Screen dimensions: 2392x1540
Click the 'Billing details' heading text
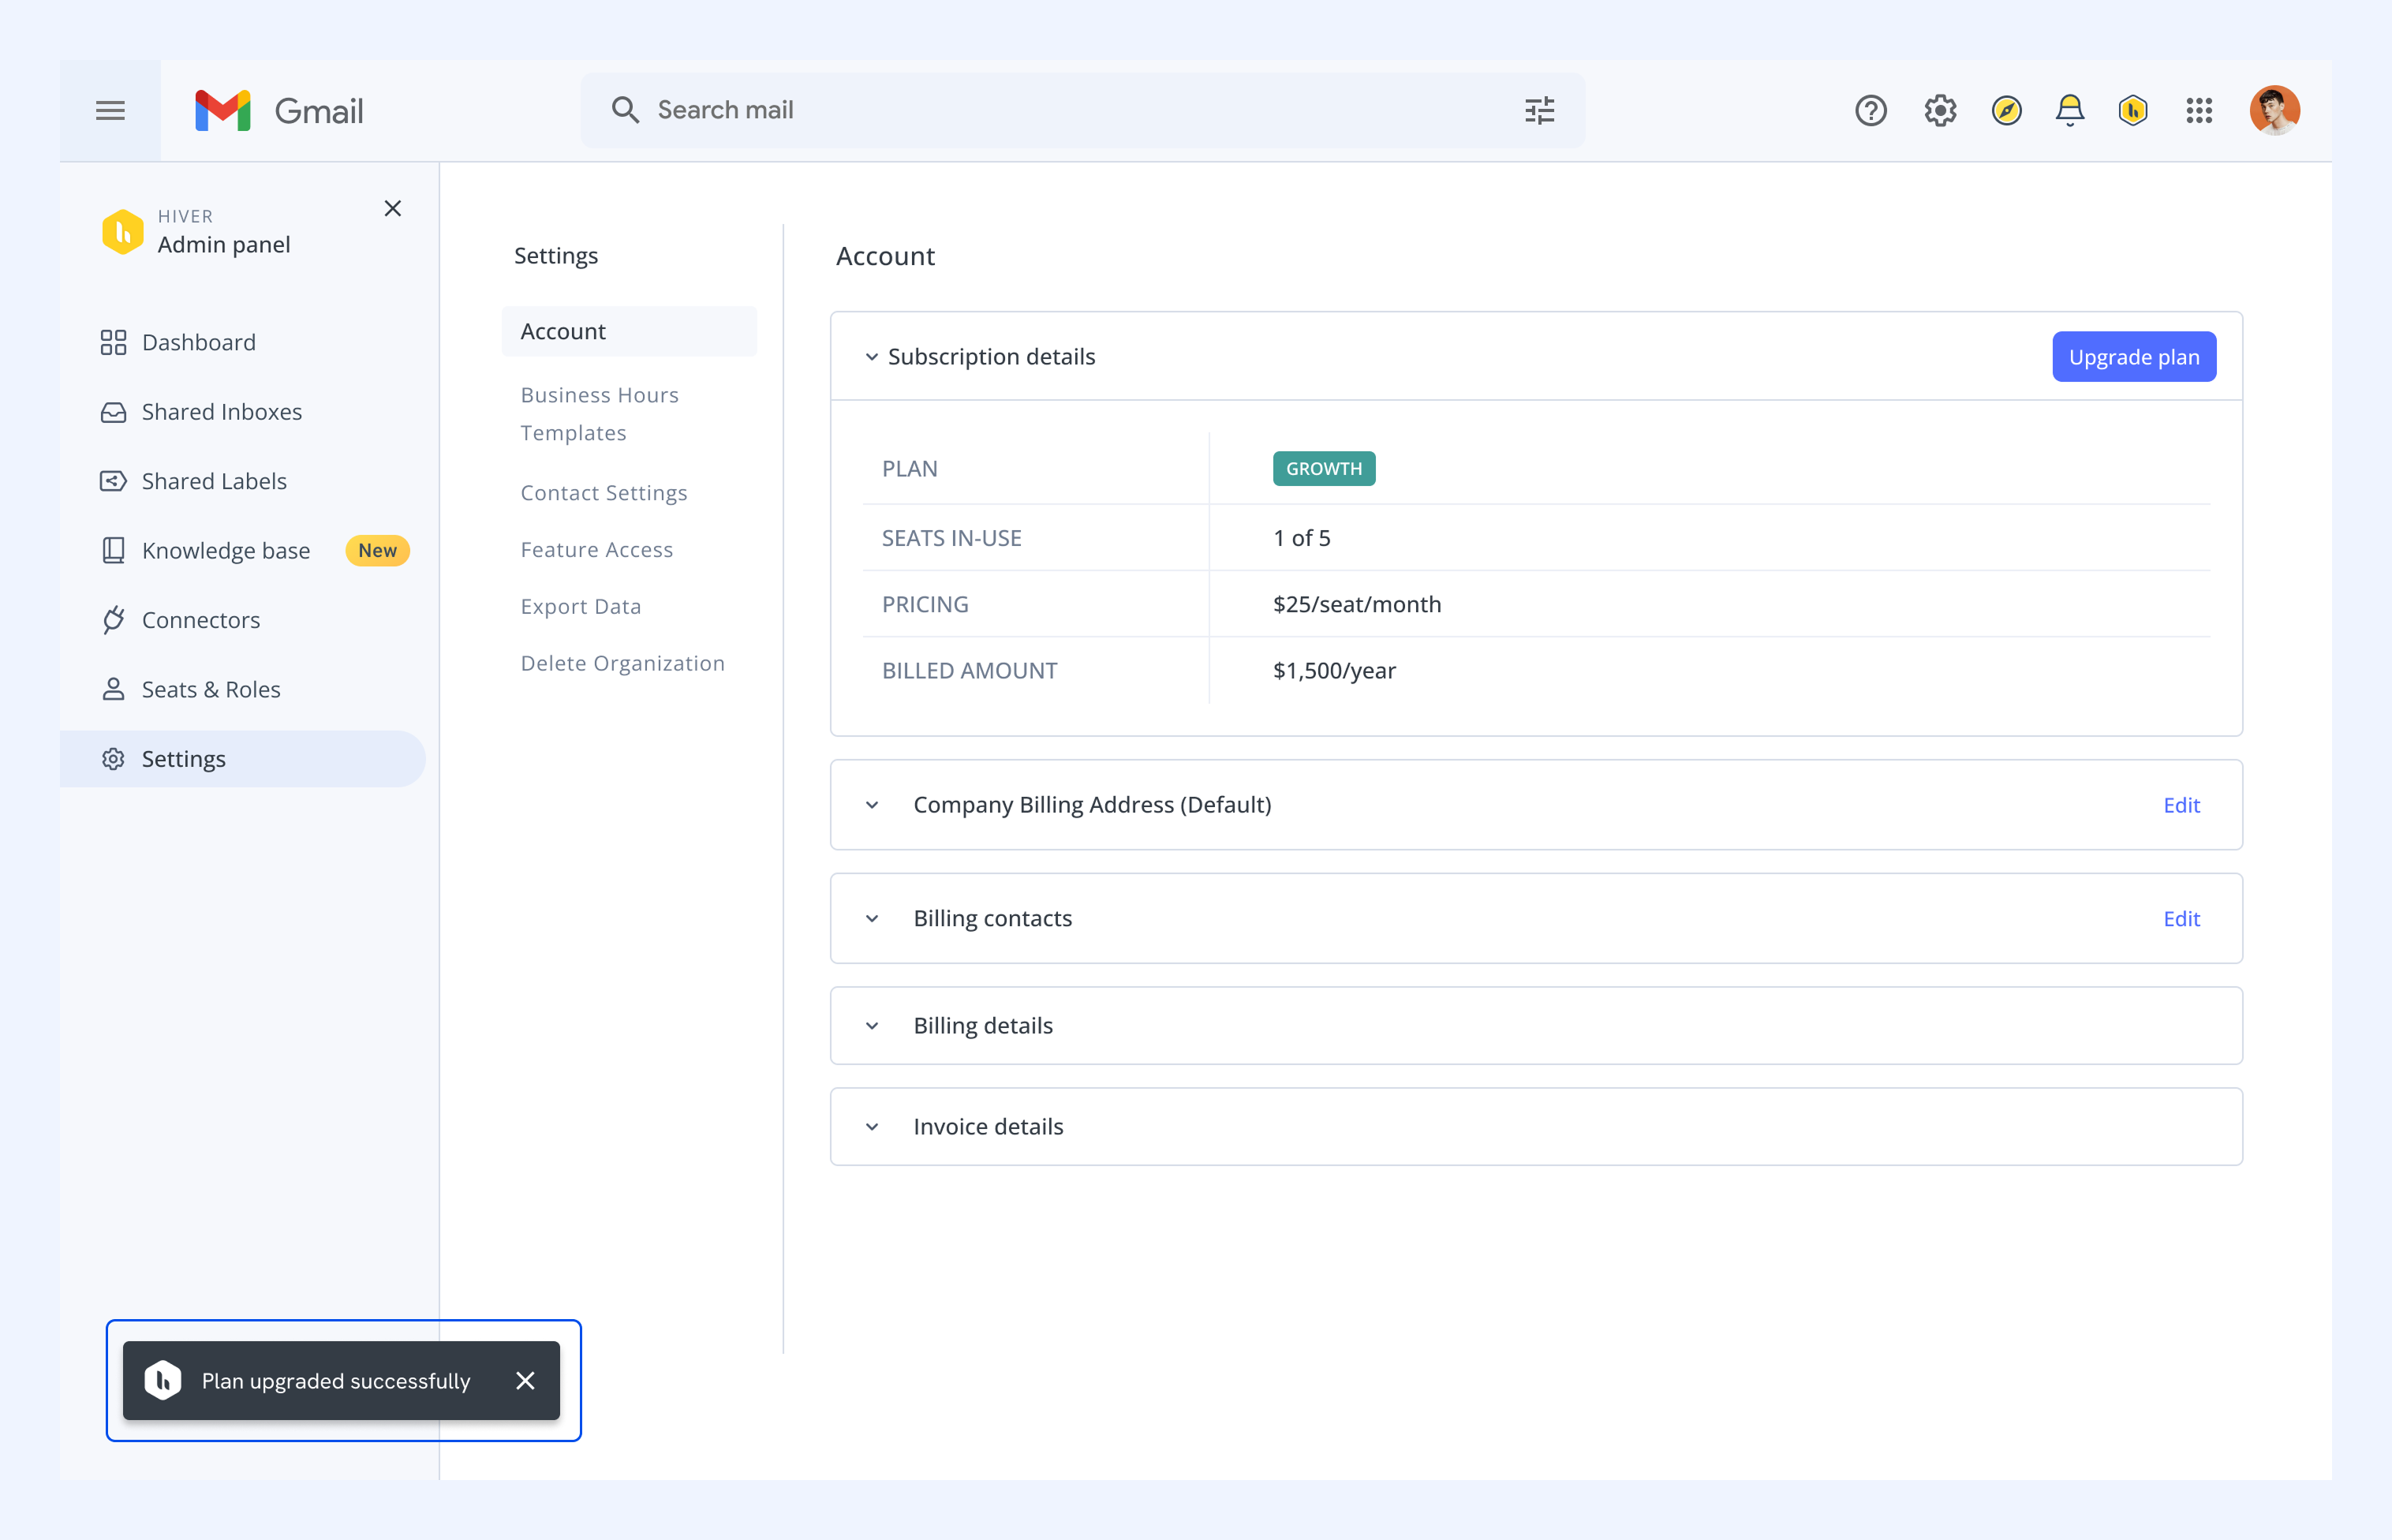[x=982, y=1025]
